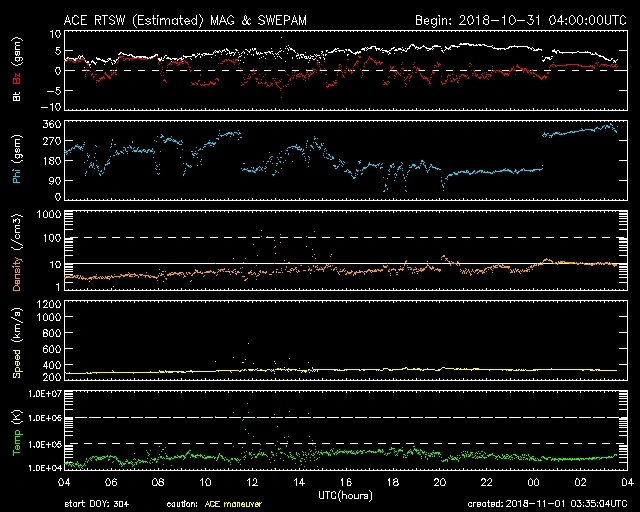
Task: Click the UTC(hours) x-axis label
Action: pos(346,495)
